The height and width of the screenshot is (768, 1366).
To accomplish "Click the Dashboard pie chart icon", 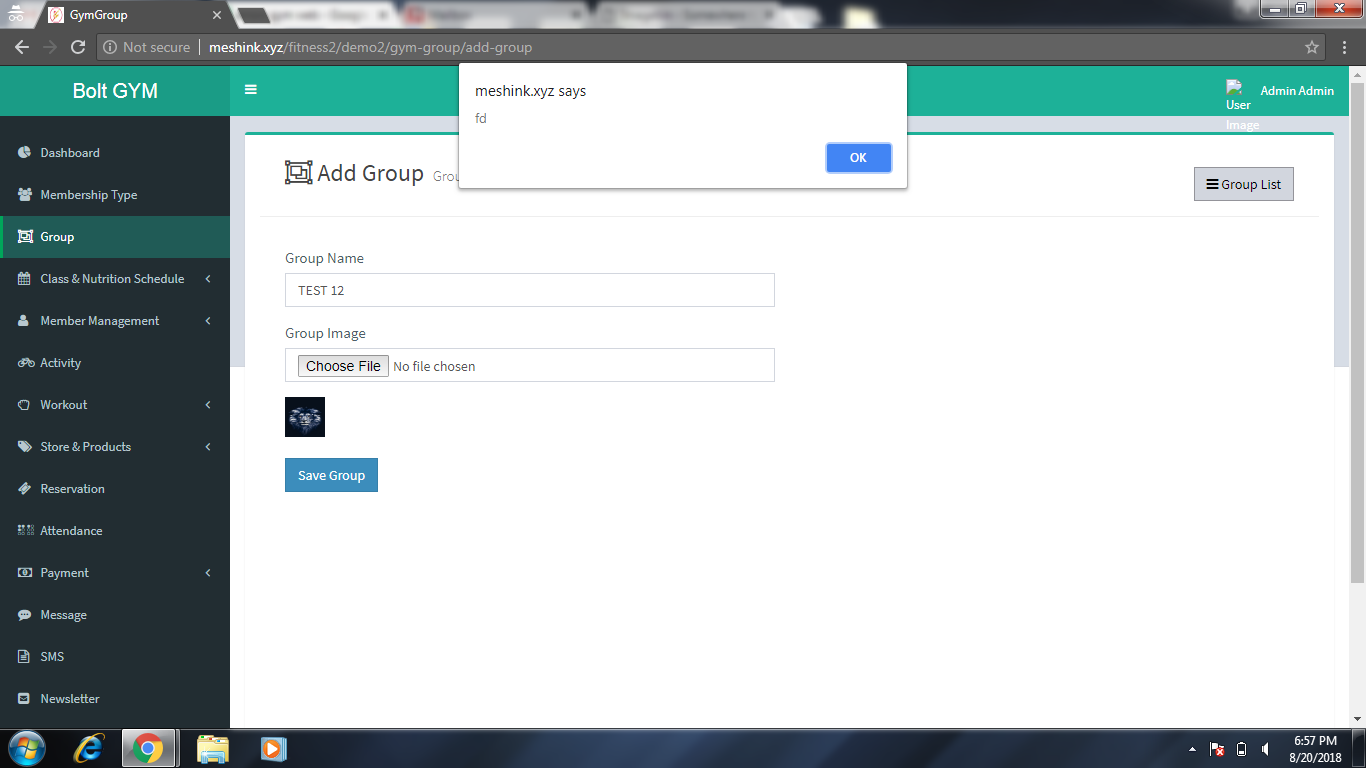I will [x=25, y=153].
